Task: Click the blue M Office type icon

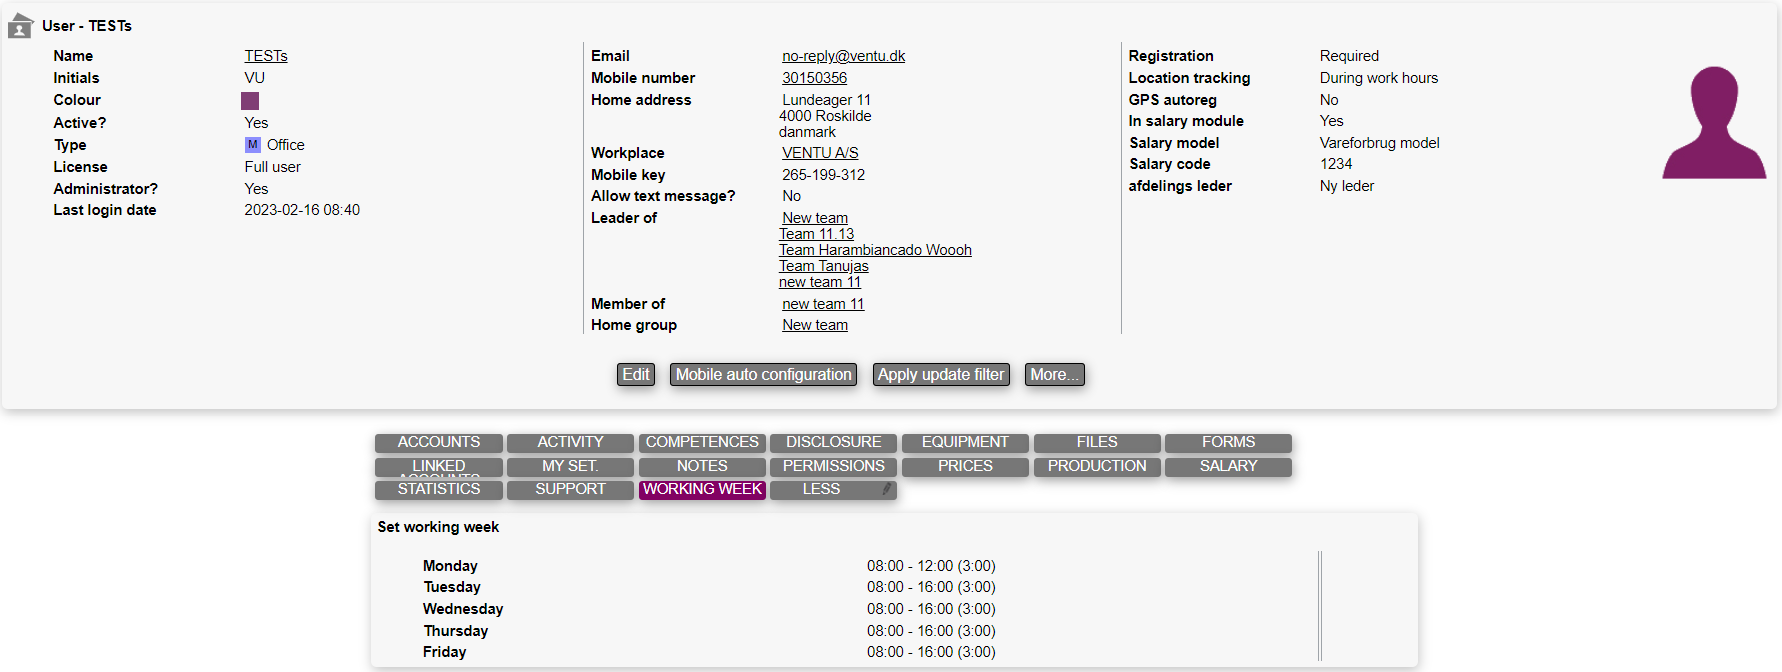Action: click(252, 145)
